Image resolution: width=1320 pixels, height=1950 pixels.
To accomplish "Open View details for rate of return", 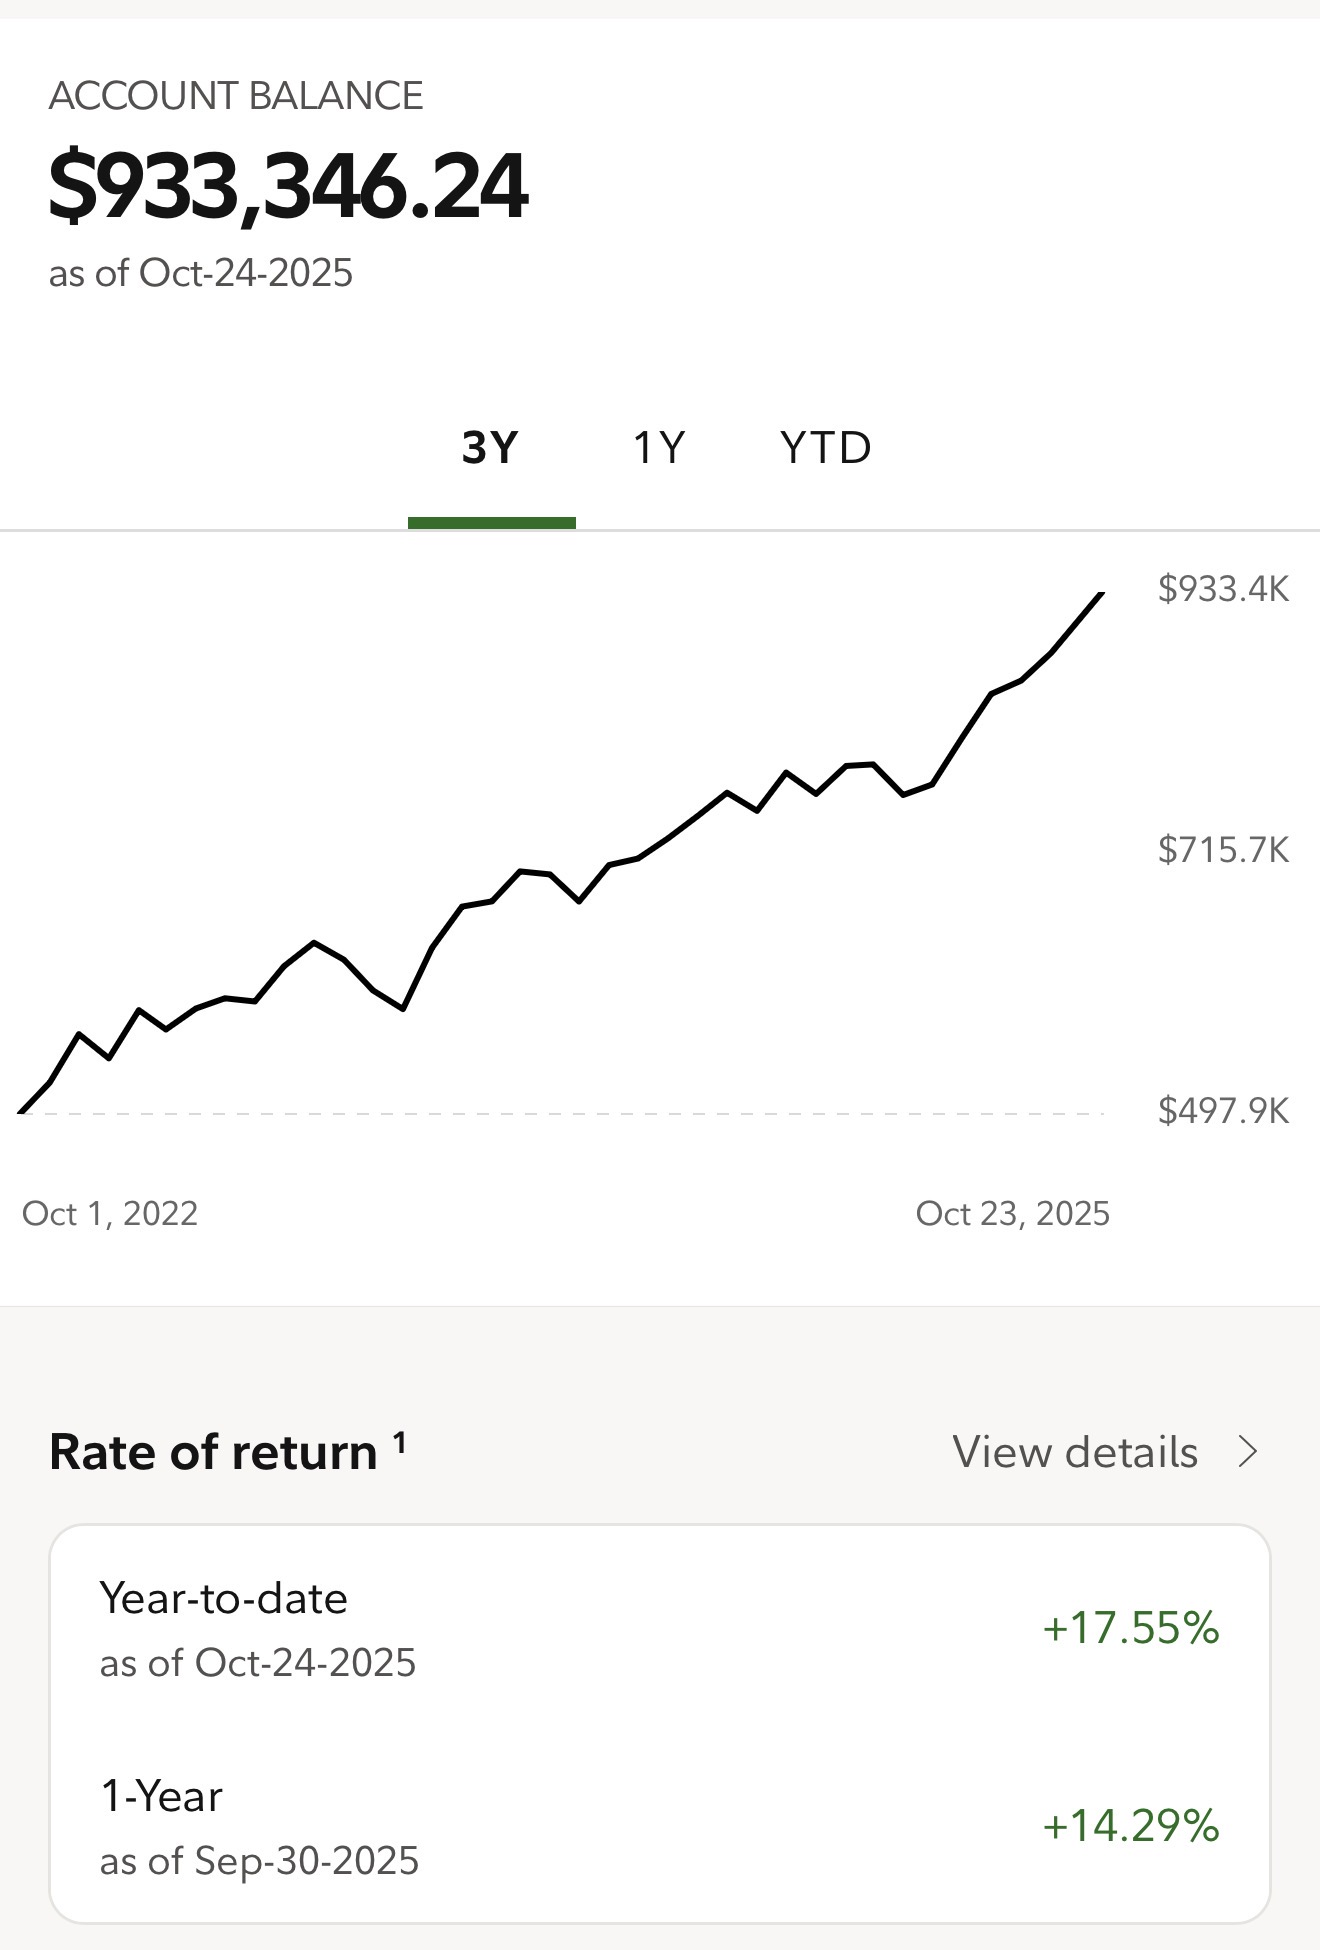I will pyautogui.click(x=1074, y=1452).
